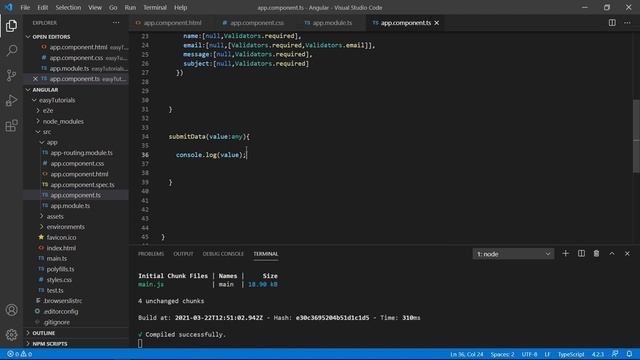640x360 pixels.
Task: Click TypeScript version 4.2.3 in status bar
Action: [x=598, y=354]
